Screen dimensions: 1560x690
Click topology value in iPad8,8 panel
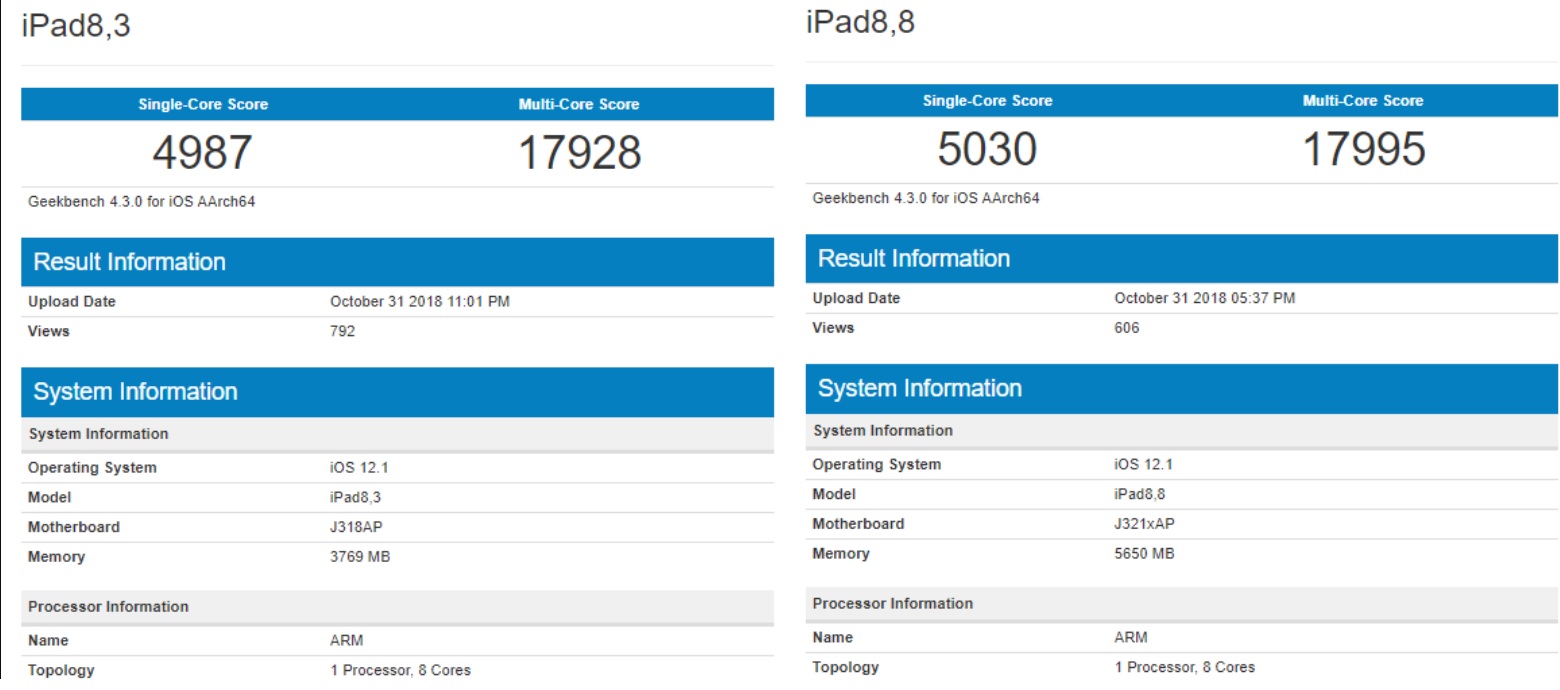(x=1184, y=668)
